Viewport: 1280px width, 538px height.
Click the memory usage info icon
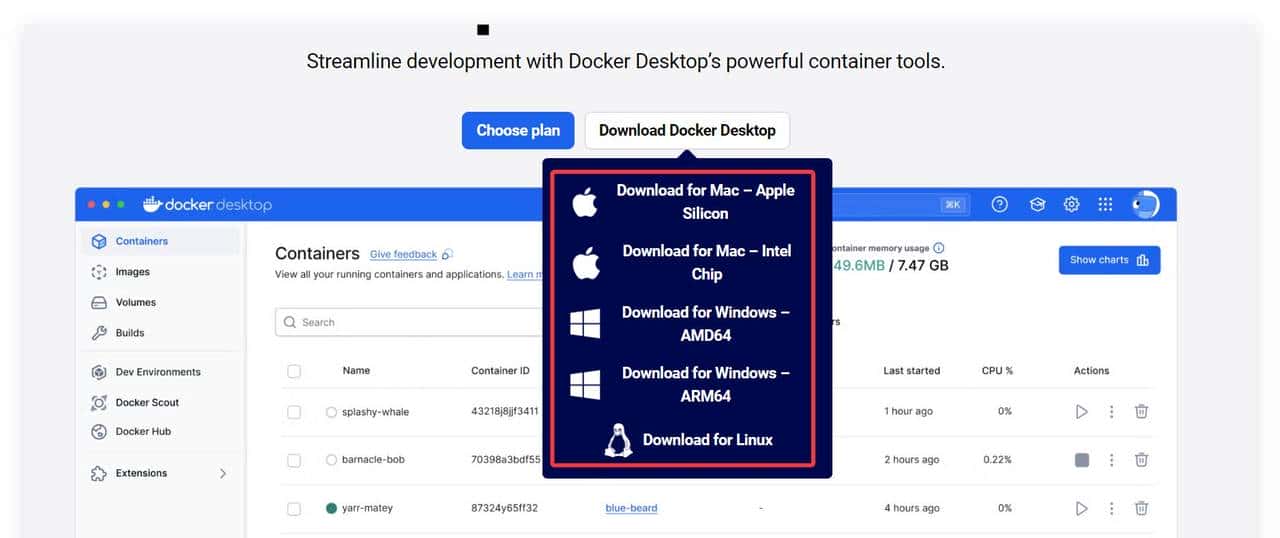(938, 248)
